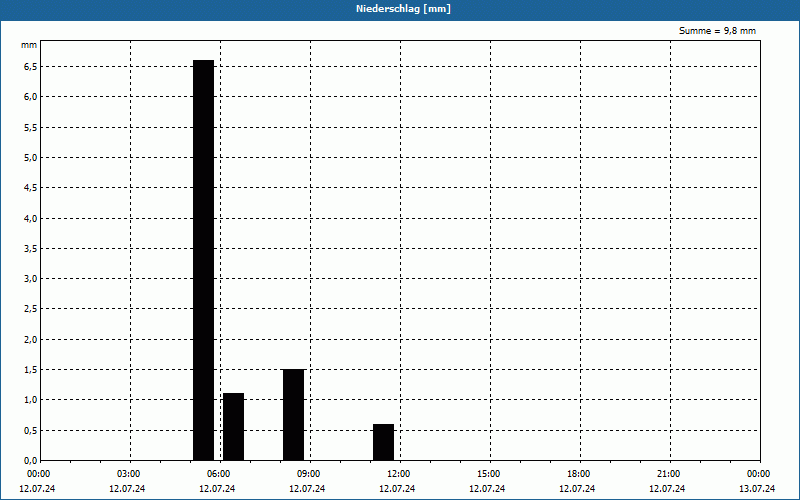The height and width of the screenshot is (500, 800).
Task: Select the 3,0 y-axis value
Action: tap(31, 279)
